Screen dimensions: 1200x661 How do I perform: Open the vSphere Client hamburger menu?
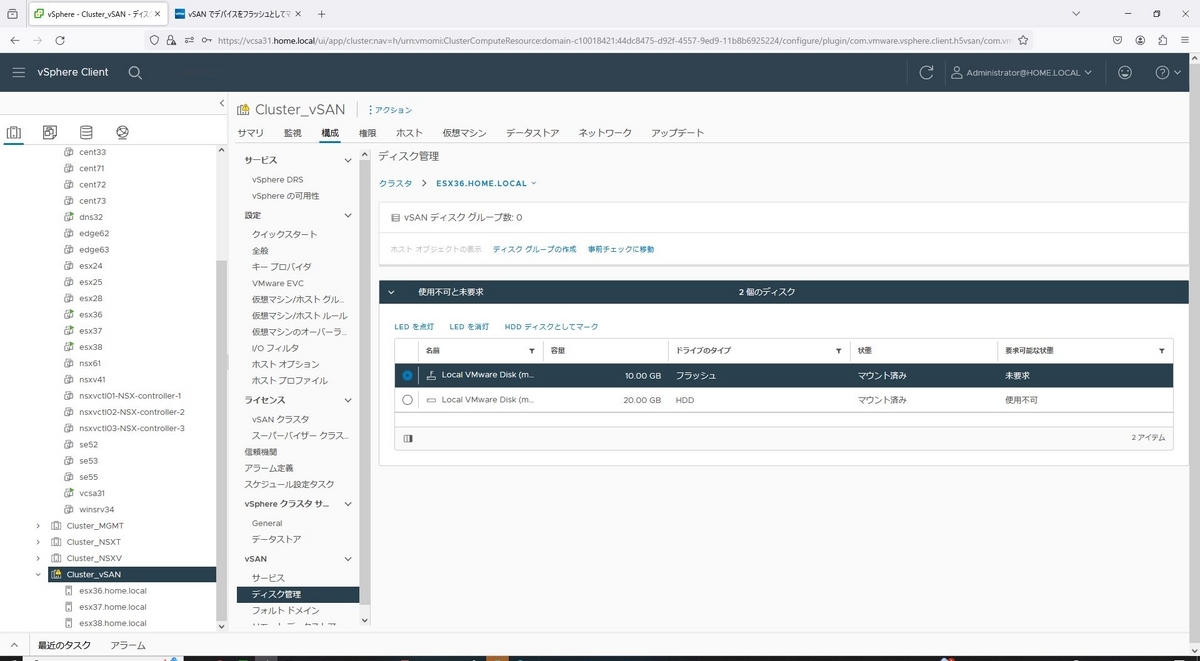coord(18,73)
